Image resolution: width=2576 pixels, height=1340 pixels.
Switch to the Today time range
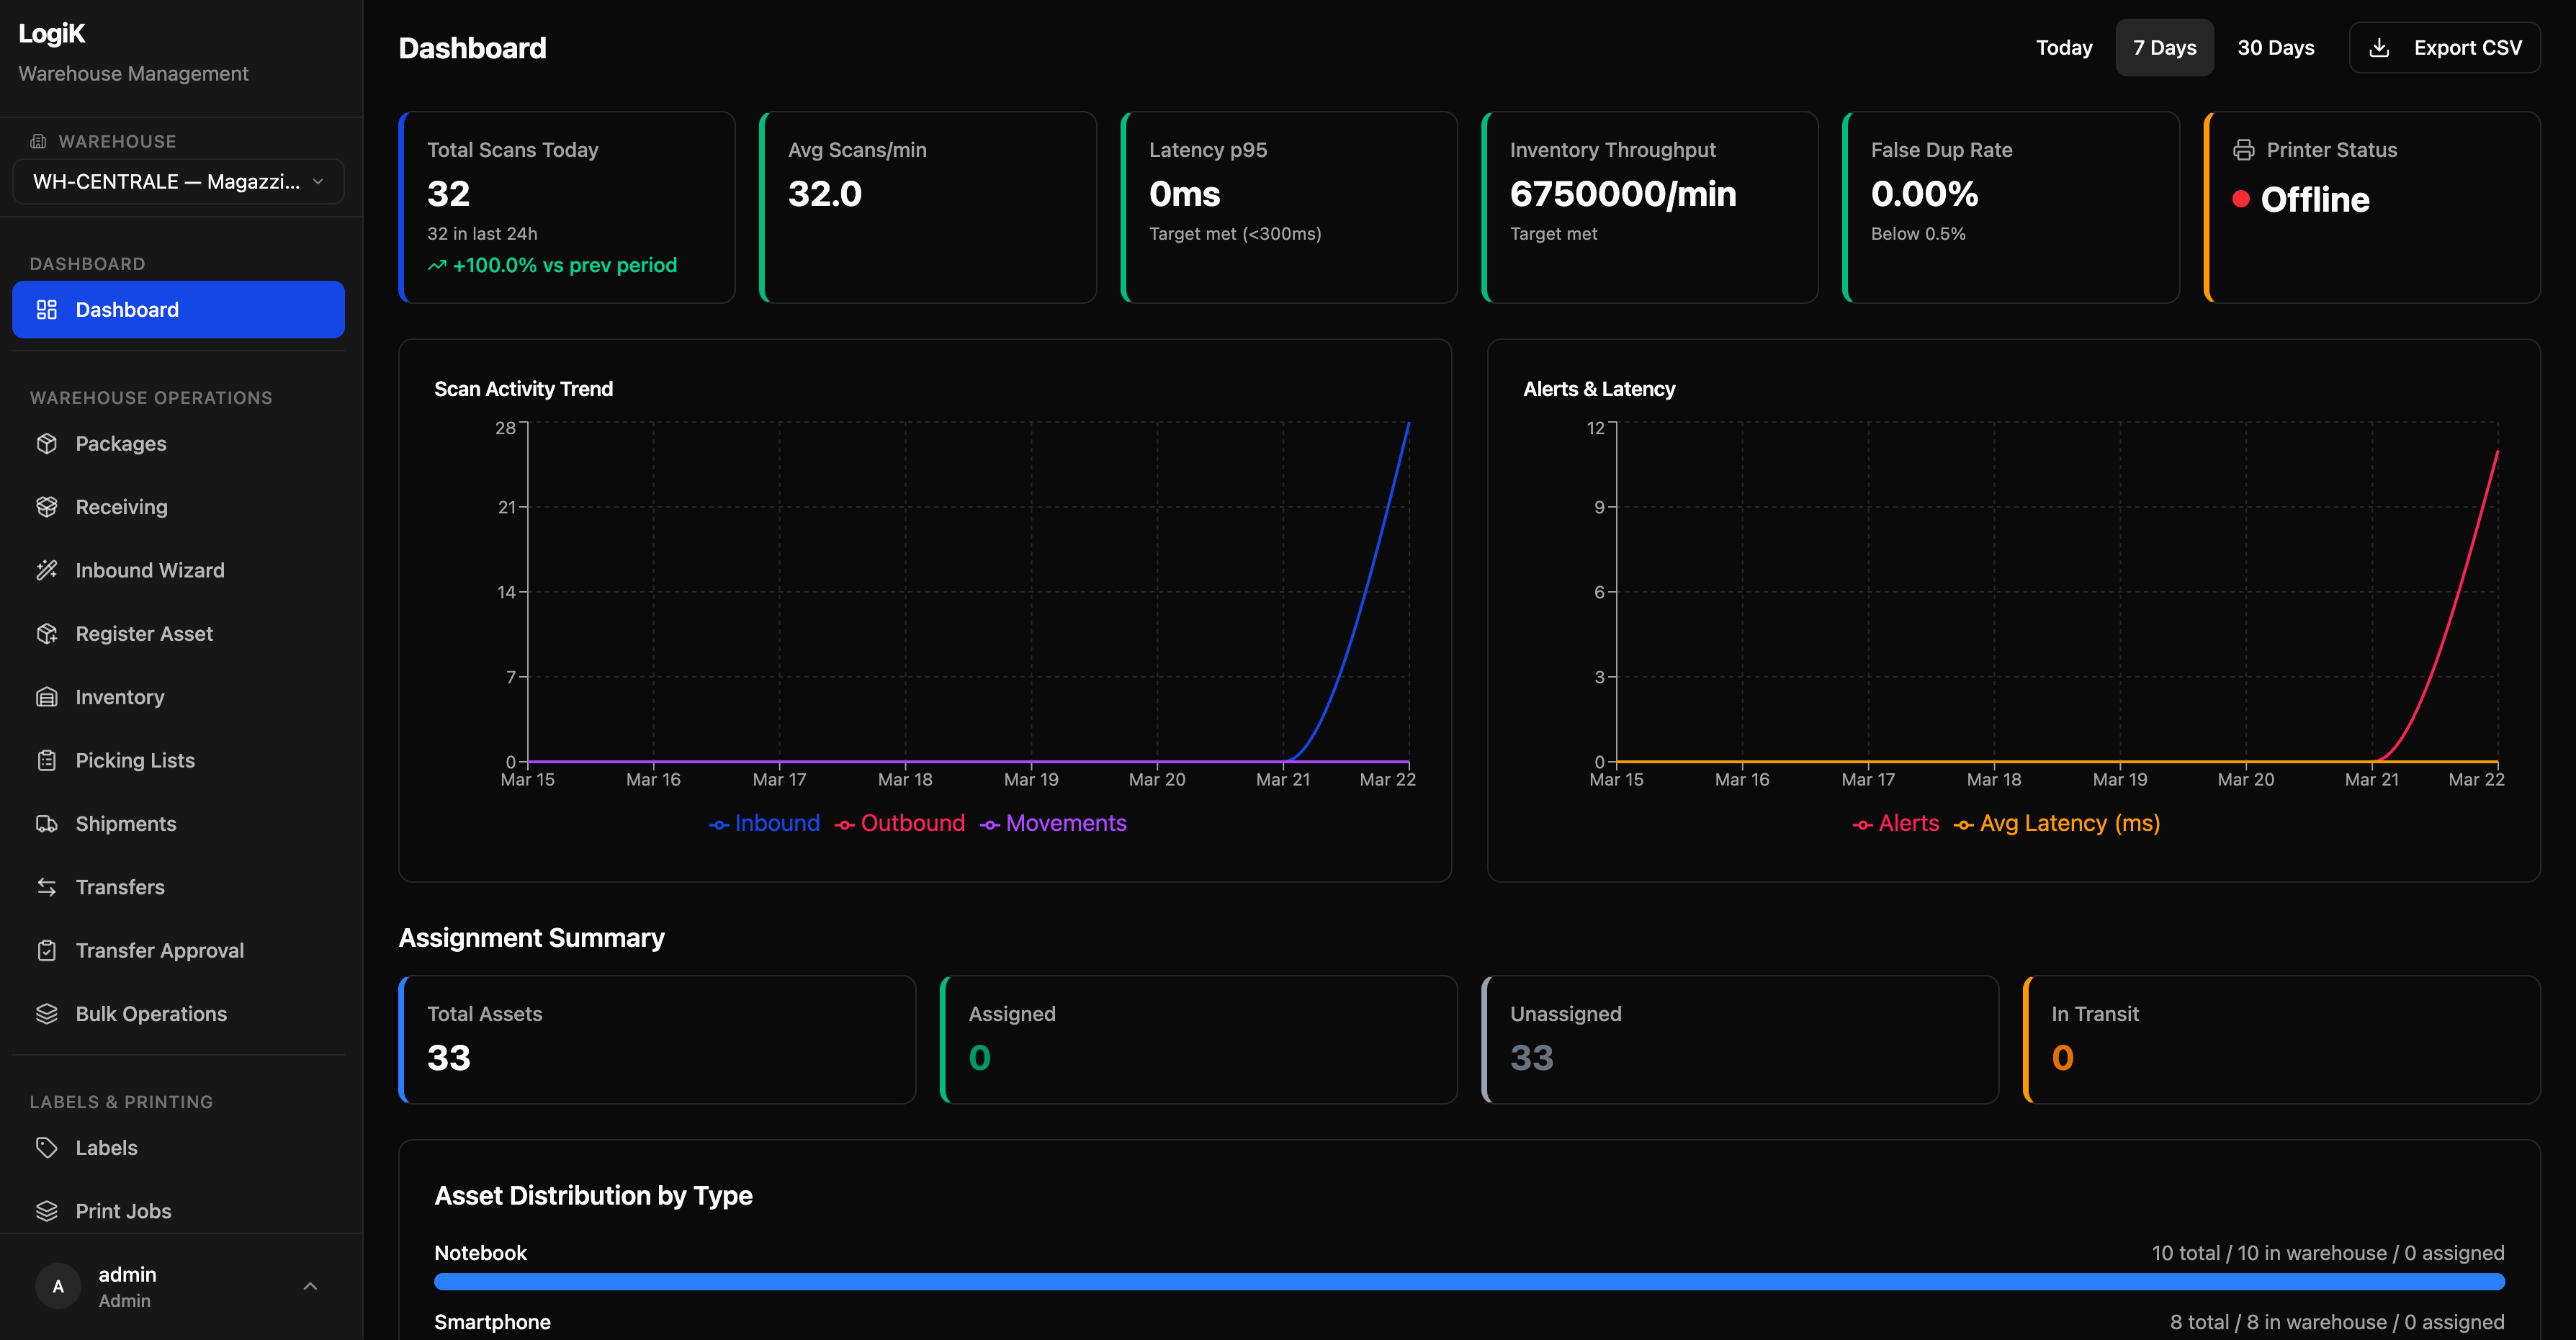click(2064, 48)
